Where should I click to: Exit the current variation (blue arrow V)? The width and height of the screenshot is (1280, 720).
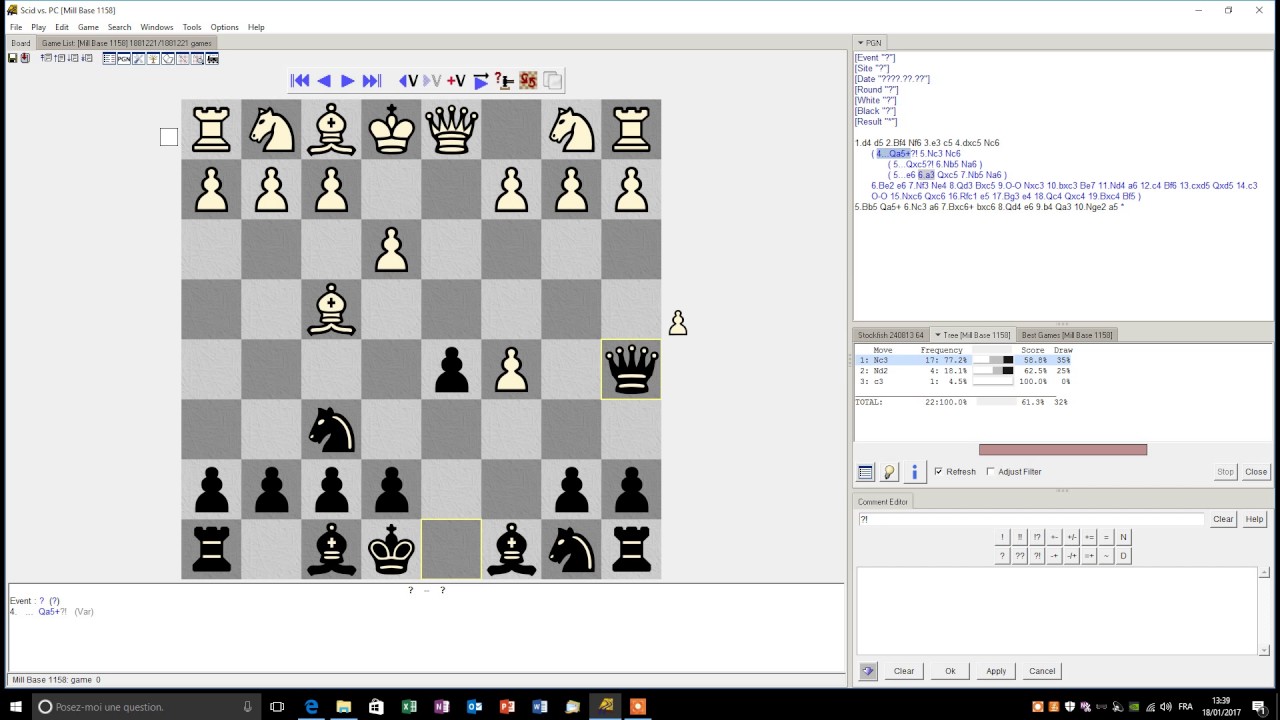point(408,81)
